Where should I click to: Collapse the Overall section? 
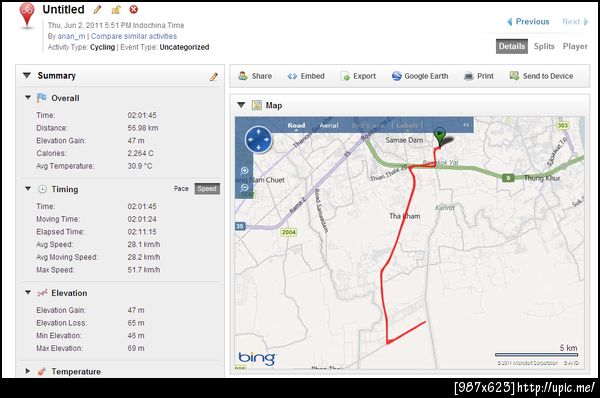[x=28, y=98]
